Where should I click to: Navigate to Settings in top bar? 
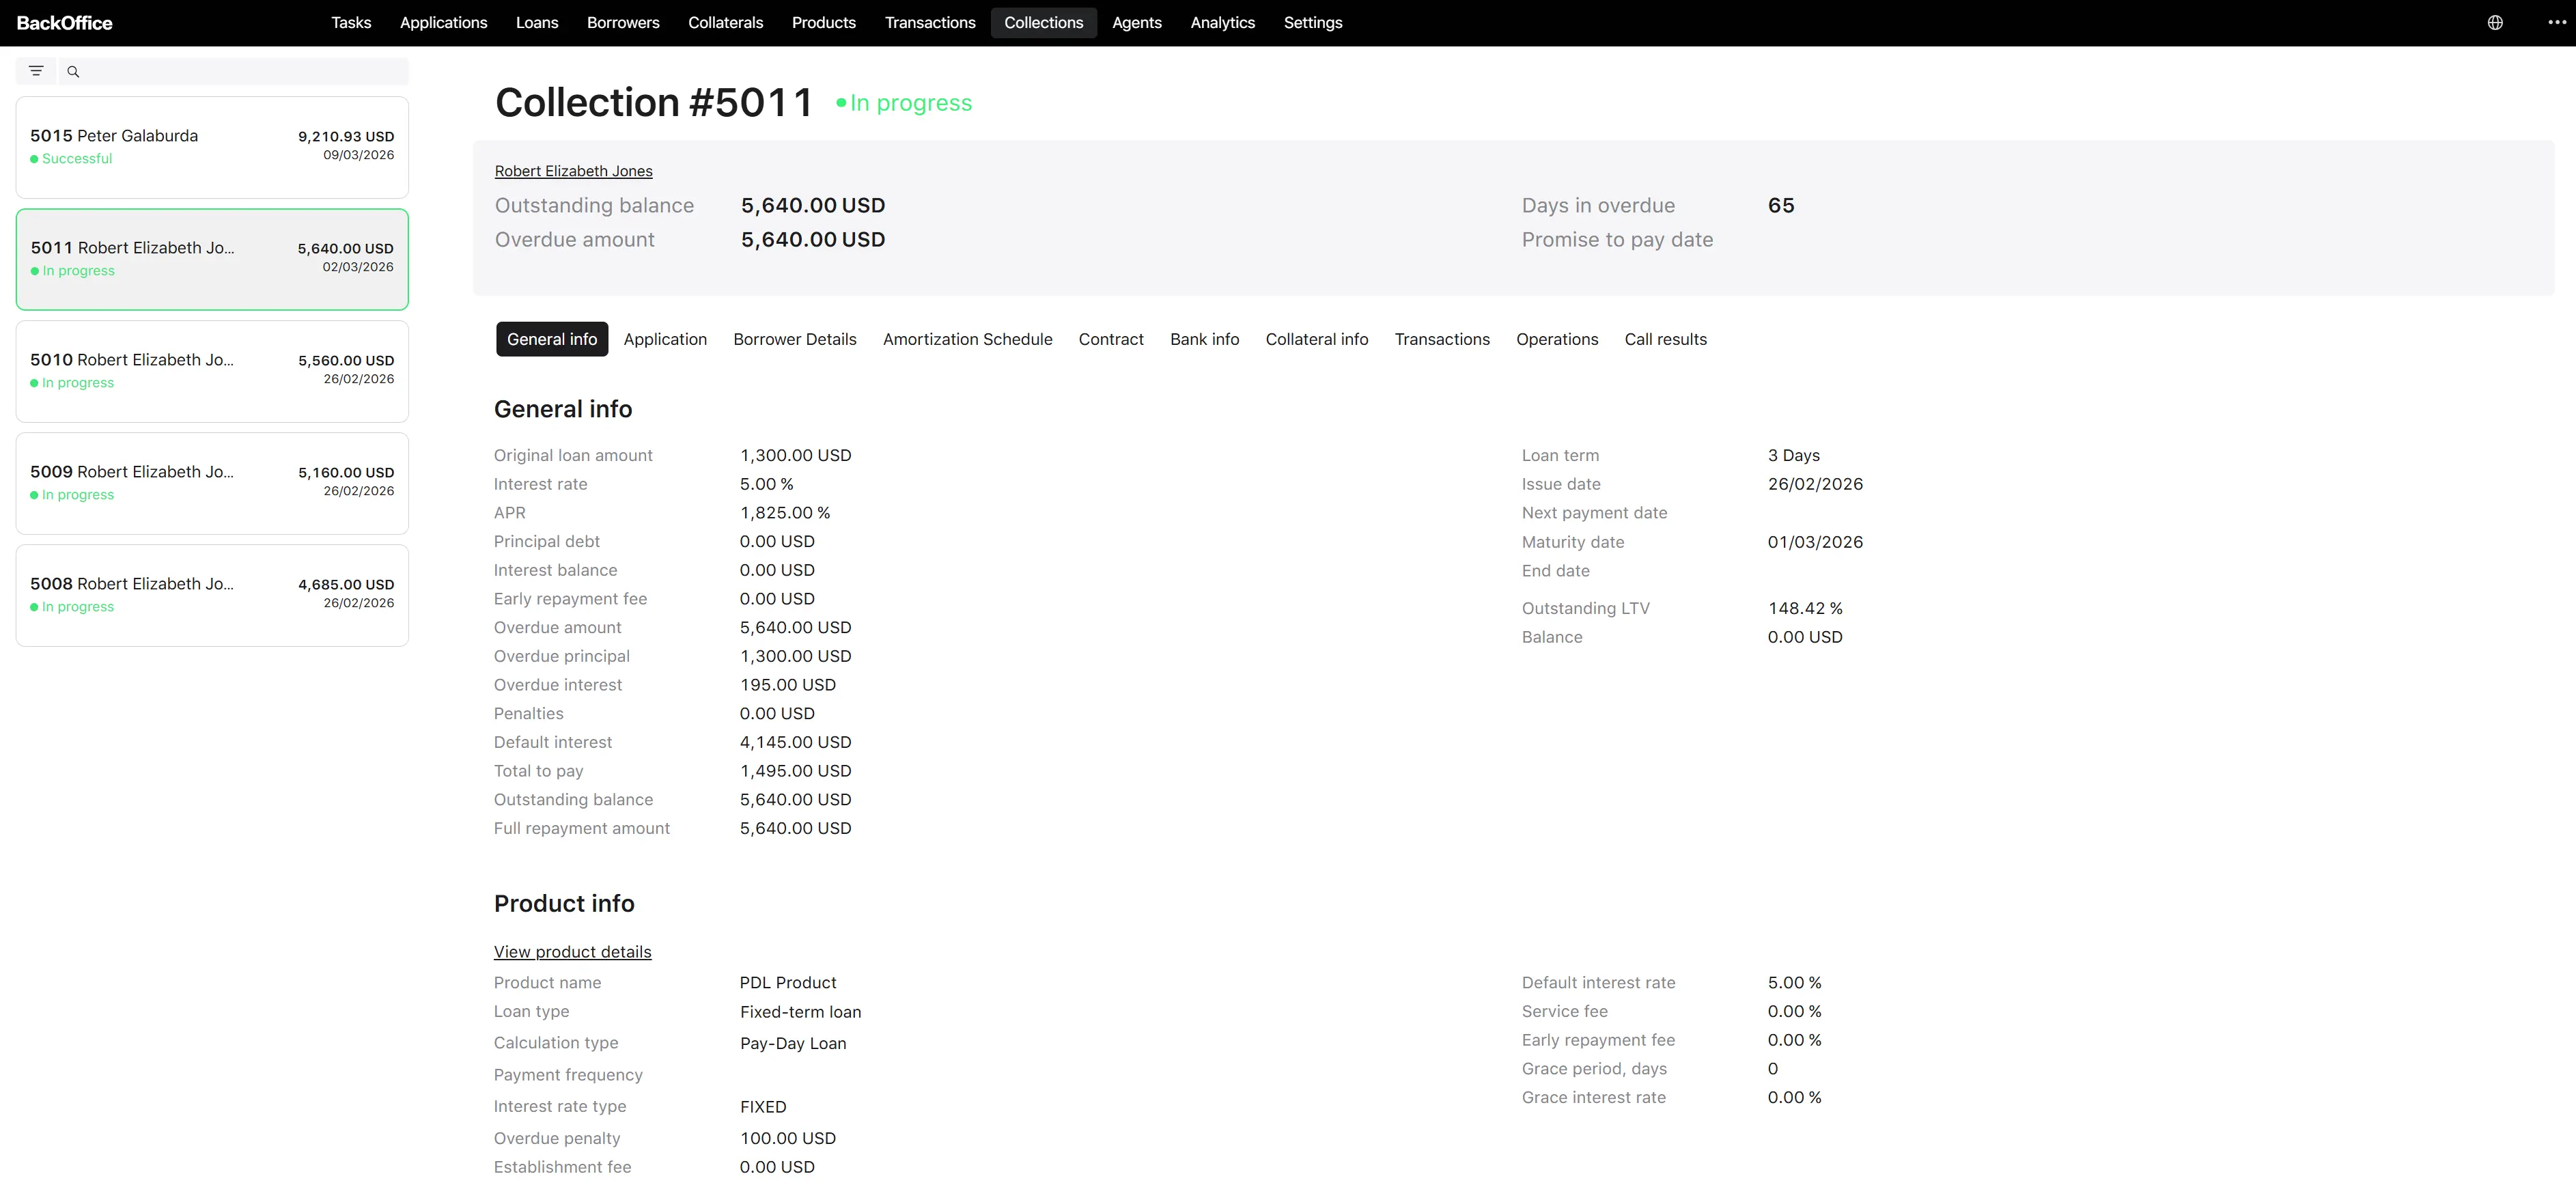(x=1312, y=22)
